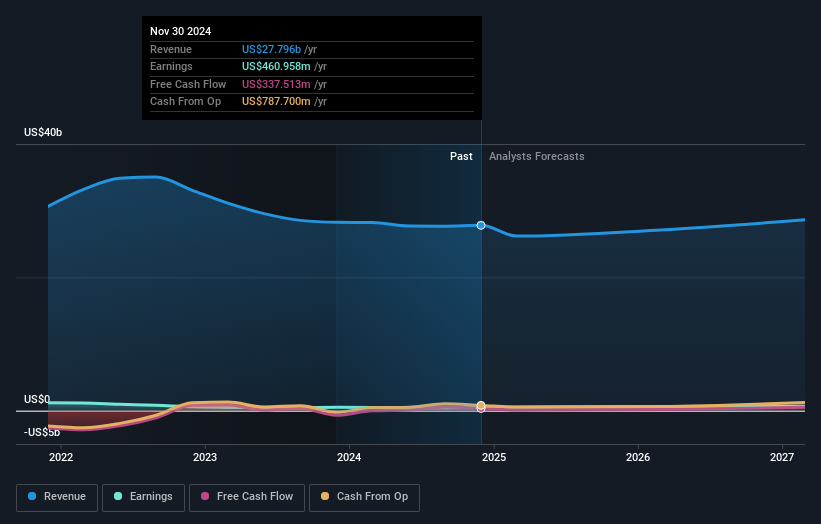The width and height of the screenshot is (821, 524).
Task: Click the revenue value US$27.796b in tooltip
Action: [271, 49]
